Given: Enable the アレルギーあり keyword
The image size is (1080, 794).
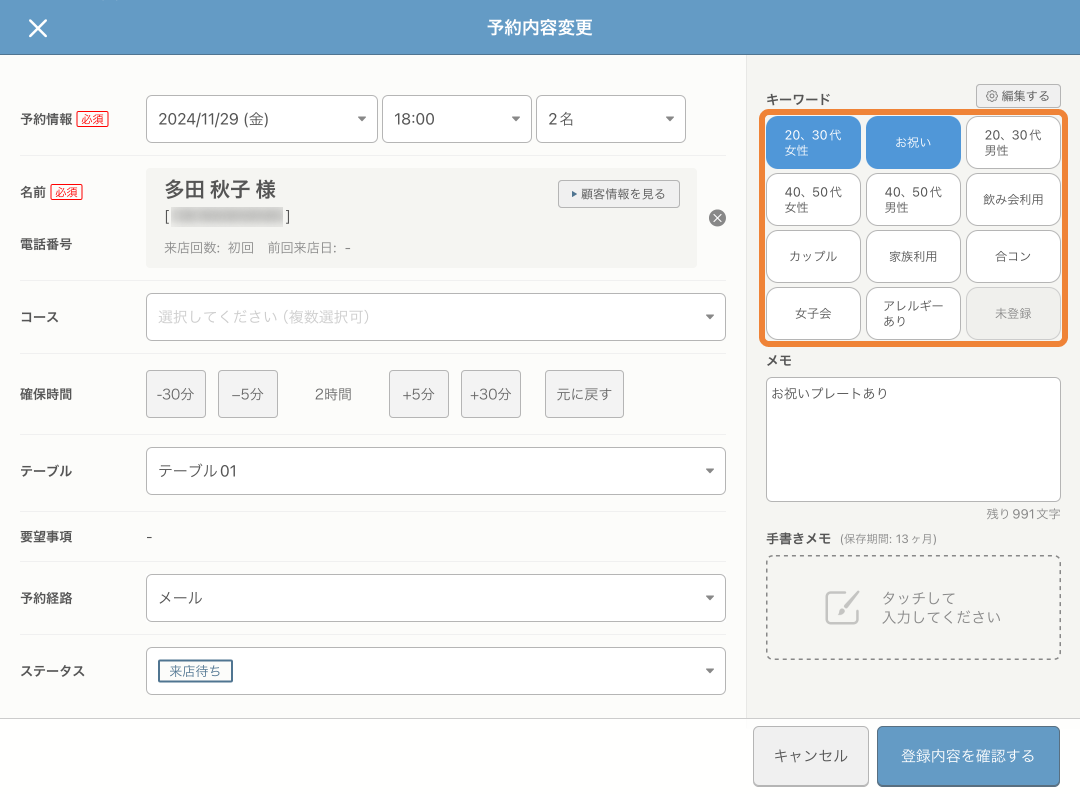Looking at the screenshot, I should tap(913, 313).
